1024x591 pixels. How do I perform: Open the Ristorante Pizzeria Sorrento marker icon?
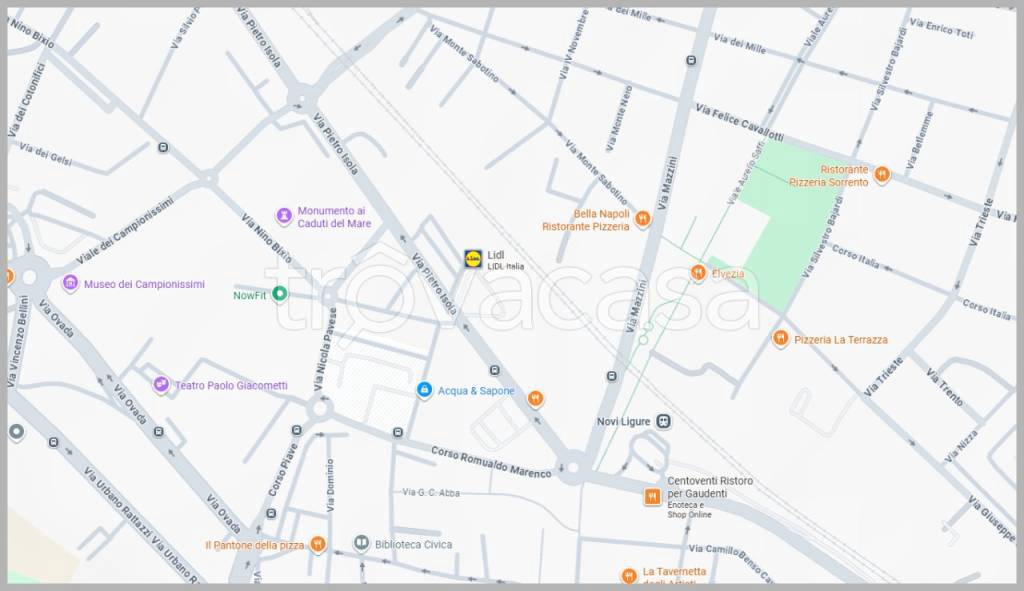(881, 175)
